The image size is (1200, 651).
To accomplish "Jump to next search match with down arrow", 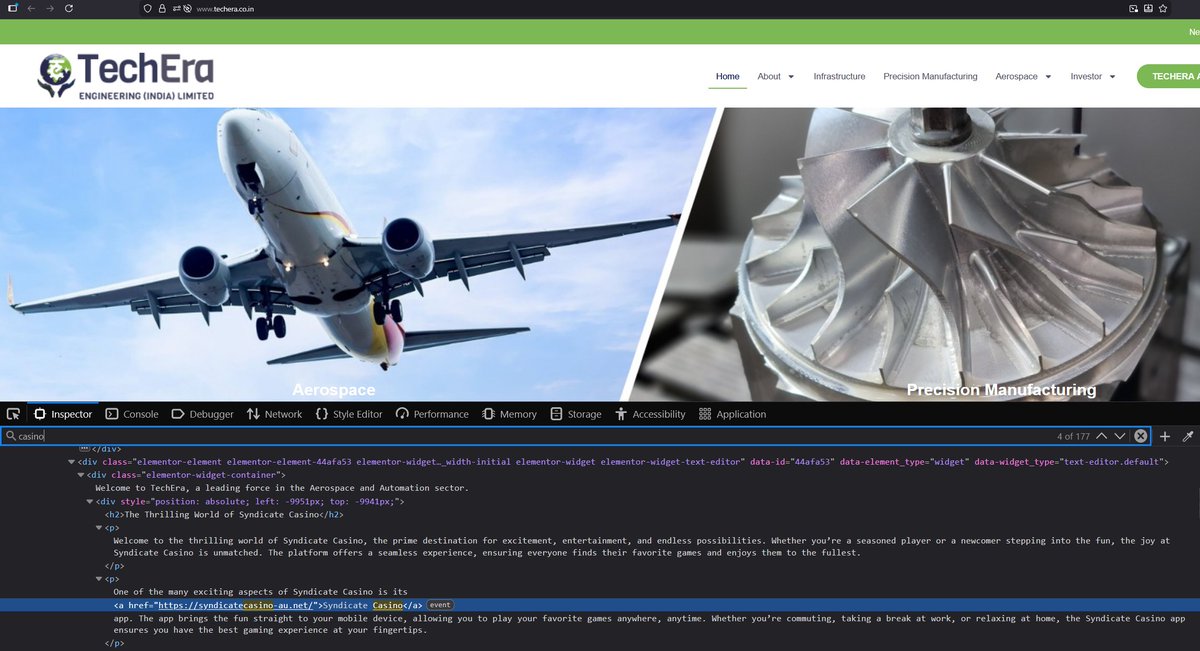I will pyautogui.click(x=1120, y=436).
